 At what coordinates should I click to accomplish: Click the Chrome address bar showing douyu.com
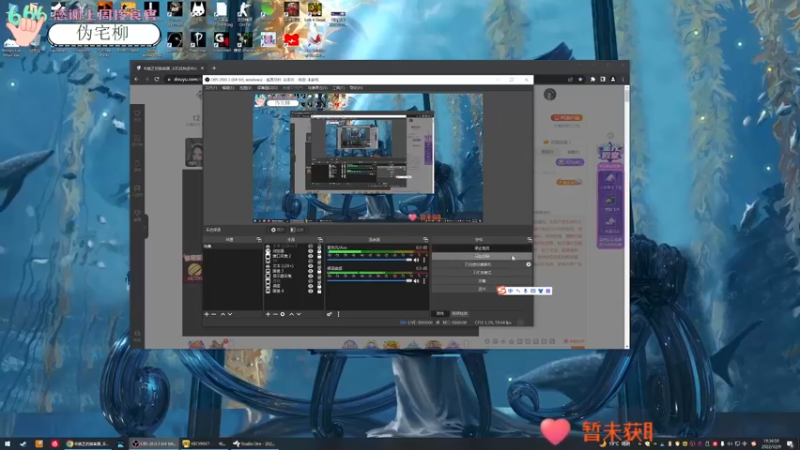coord(186,79)
